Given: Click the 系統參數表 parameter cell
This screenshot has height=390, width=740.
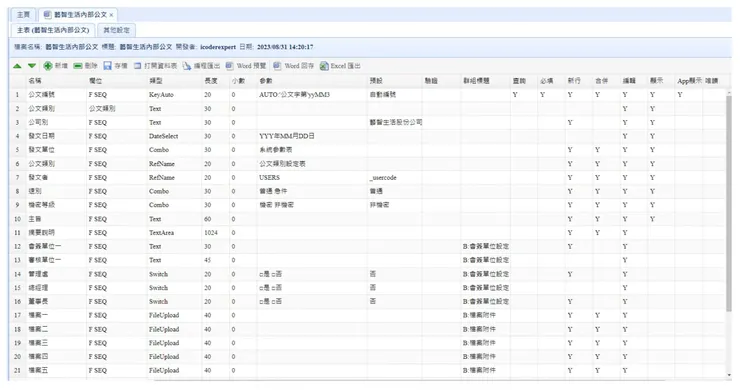Looking at the screenshot, I should [x=311, y=150].
